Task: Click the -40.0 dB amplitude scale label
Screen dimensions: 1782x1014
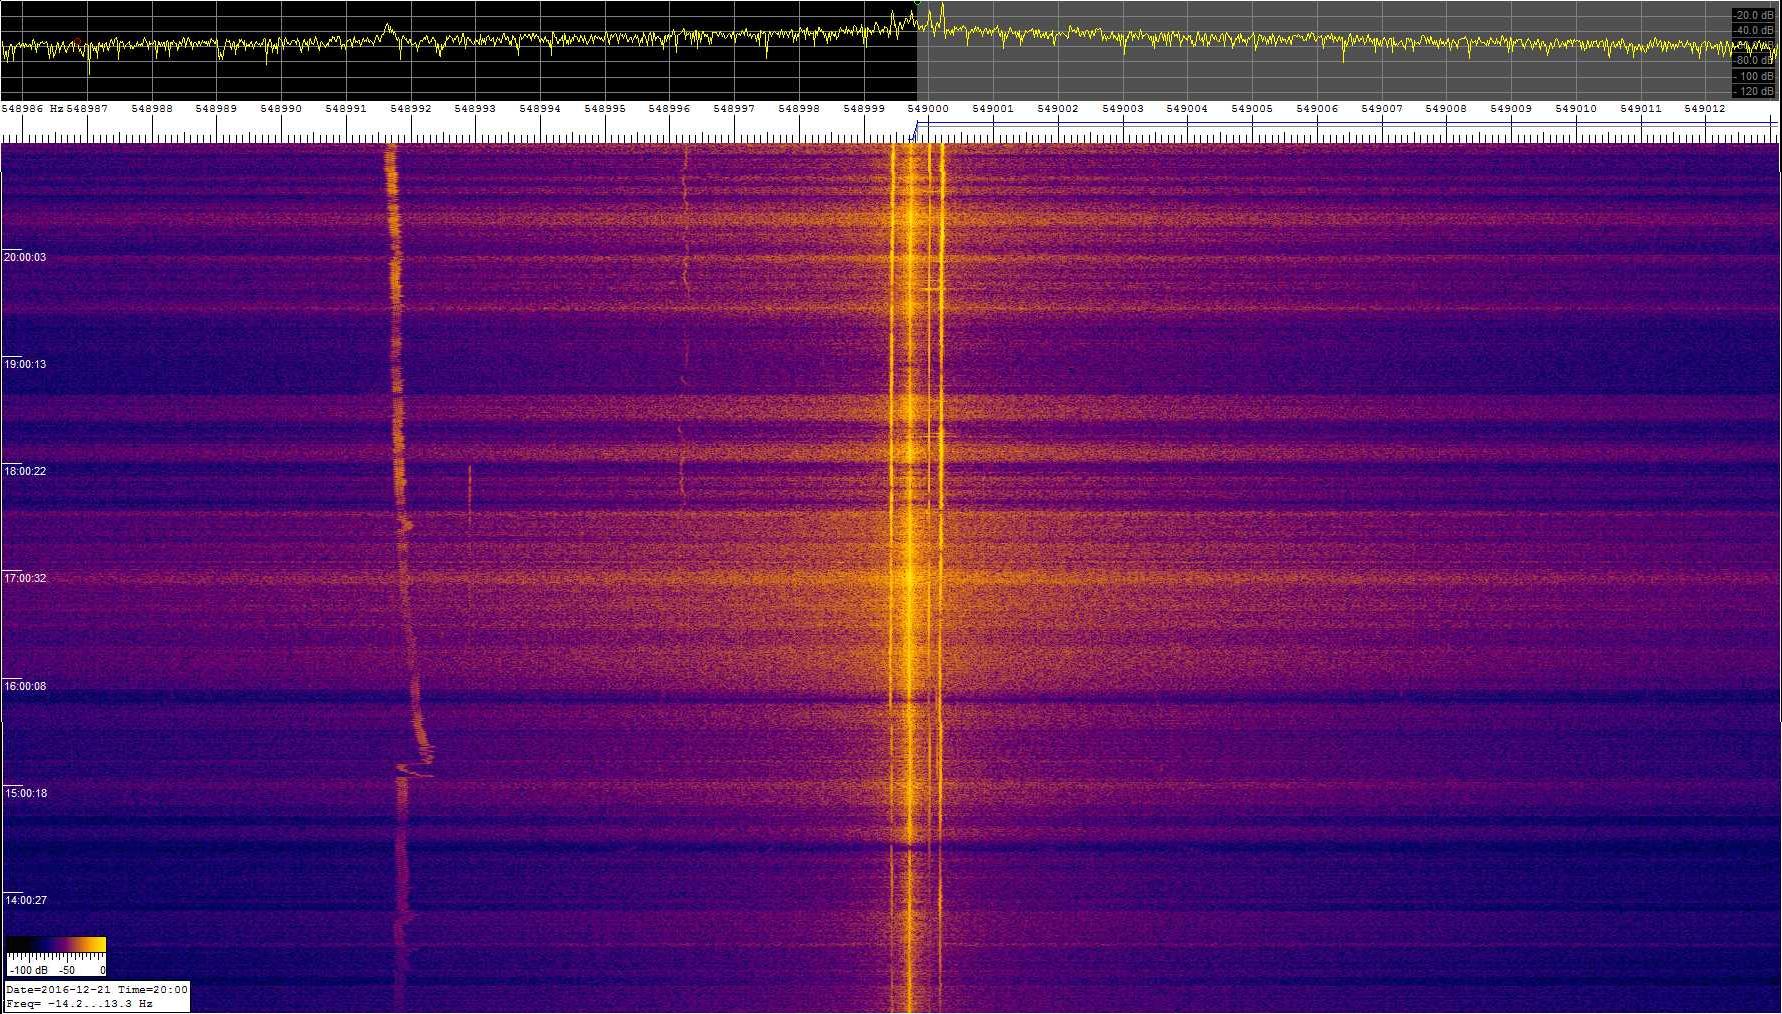Action: pos(1754,30)
